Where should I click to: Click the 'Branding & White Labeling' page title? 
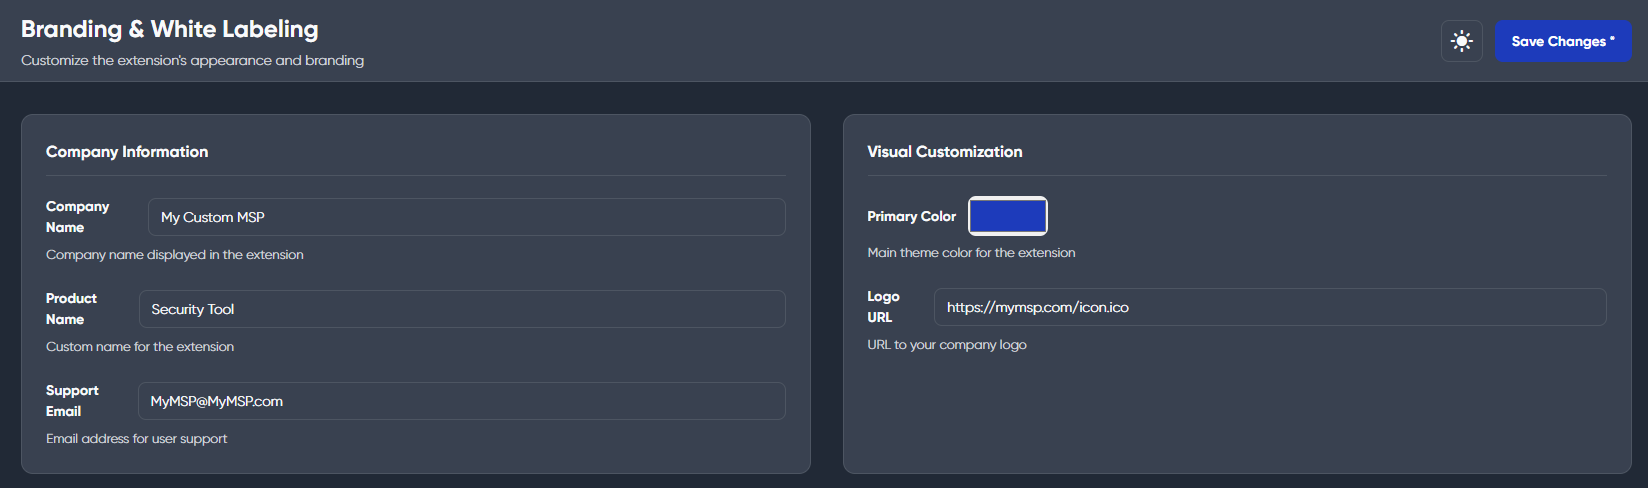170,29
